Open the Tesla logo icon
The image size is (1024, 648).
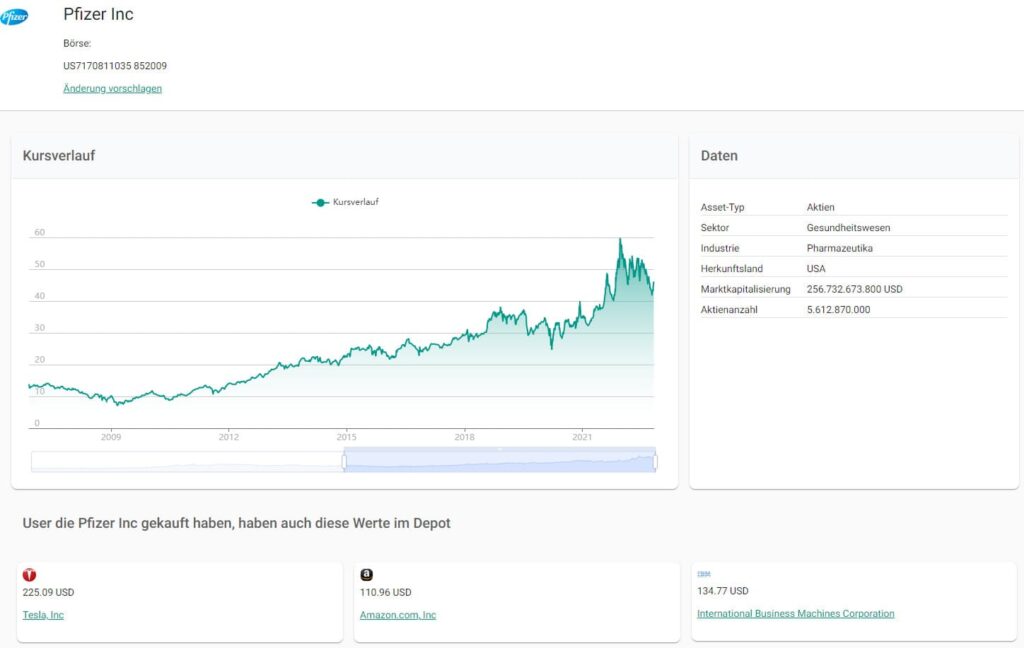pos(29,575)
